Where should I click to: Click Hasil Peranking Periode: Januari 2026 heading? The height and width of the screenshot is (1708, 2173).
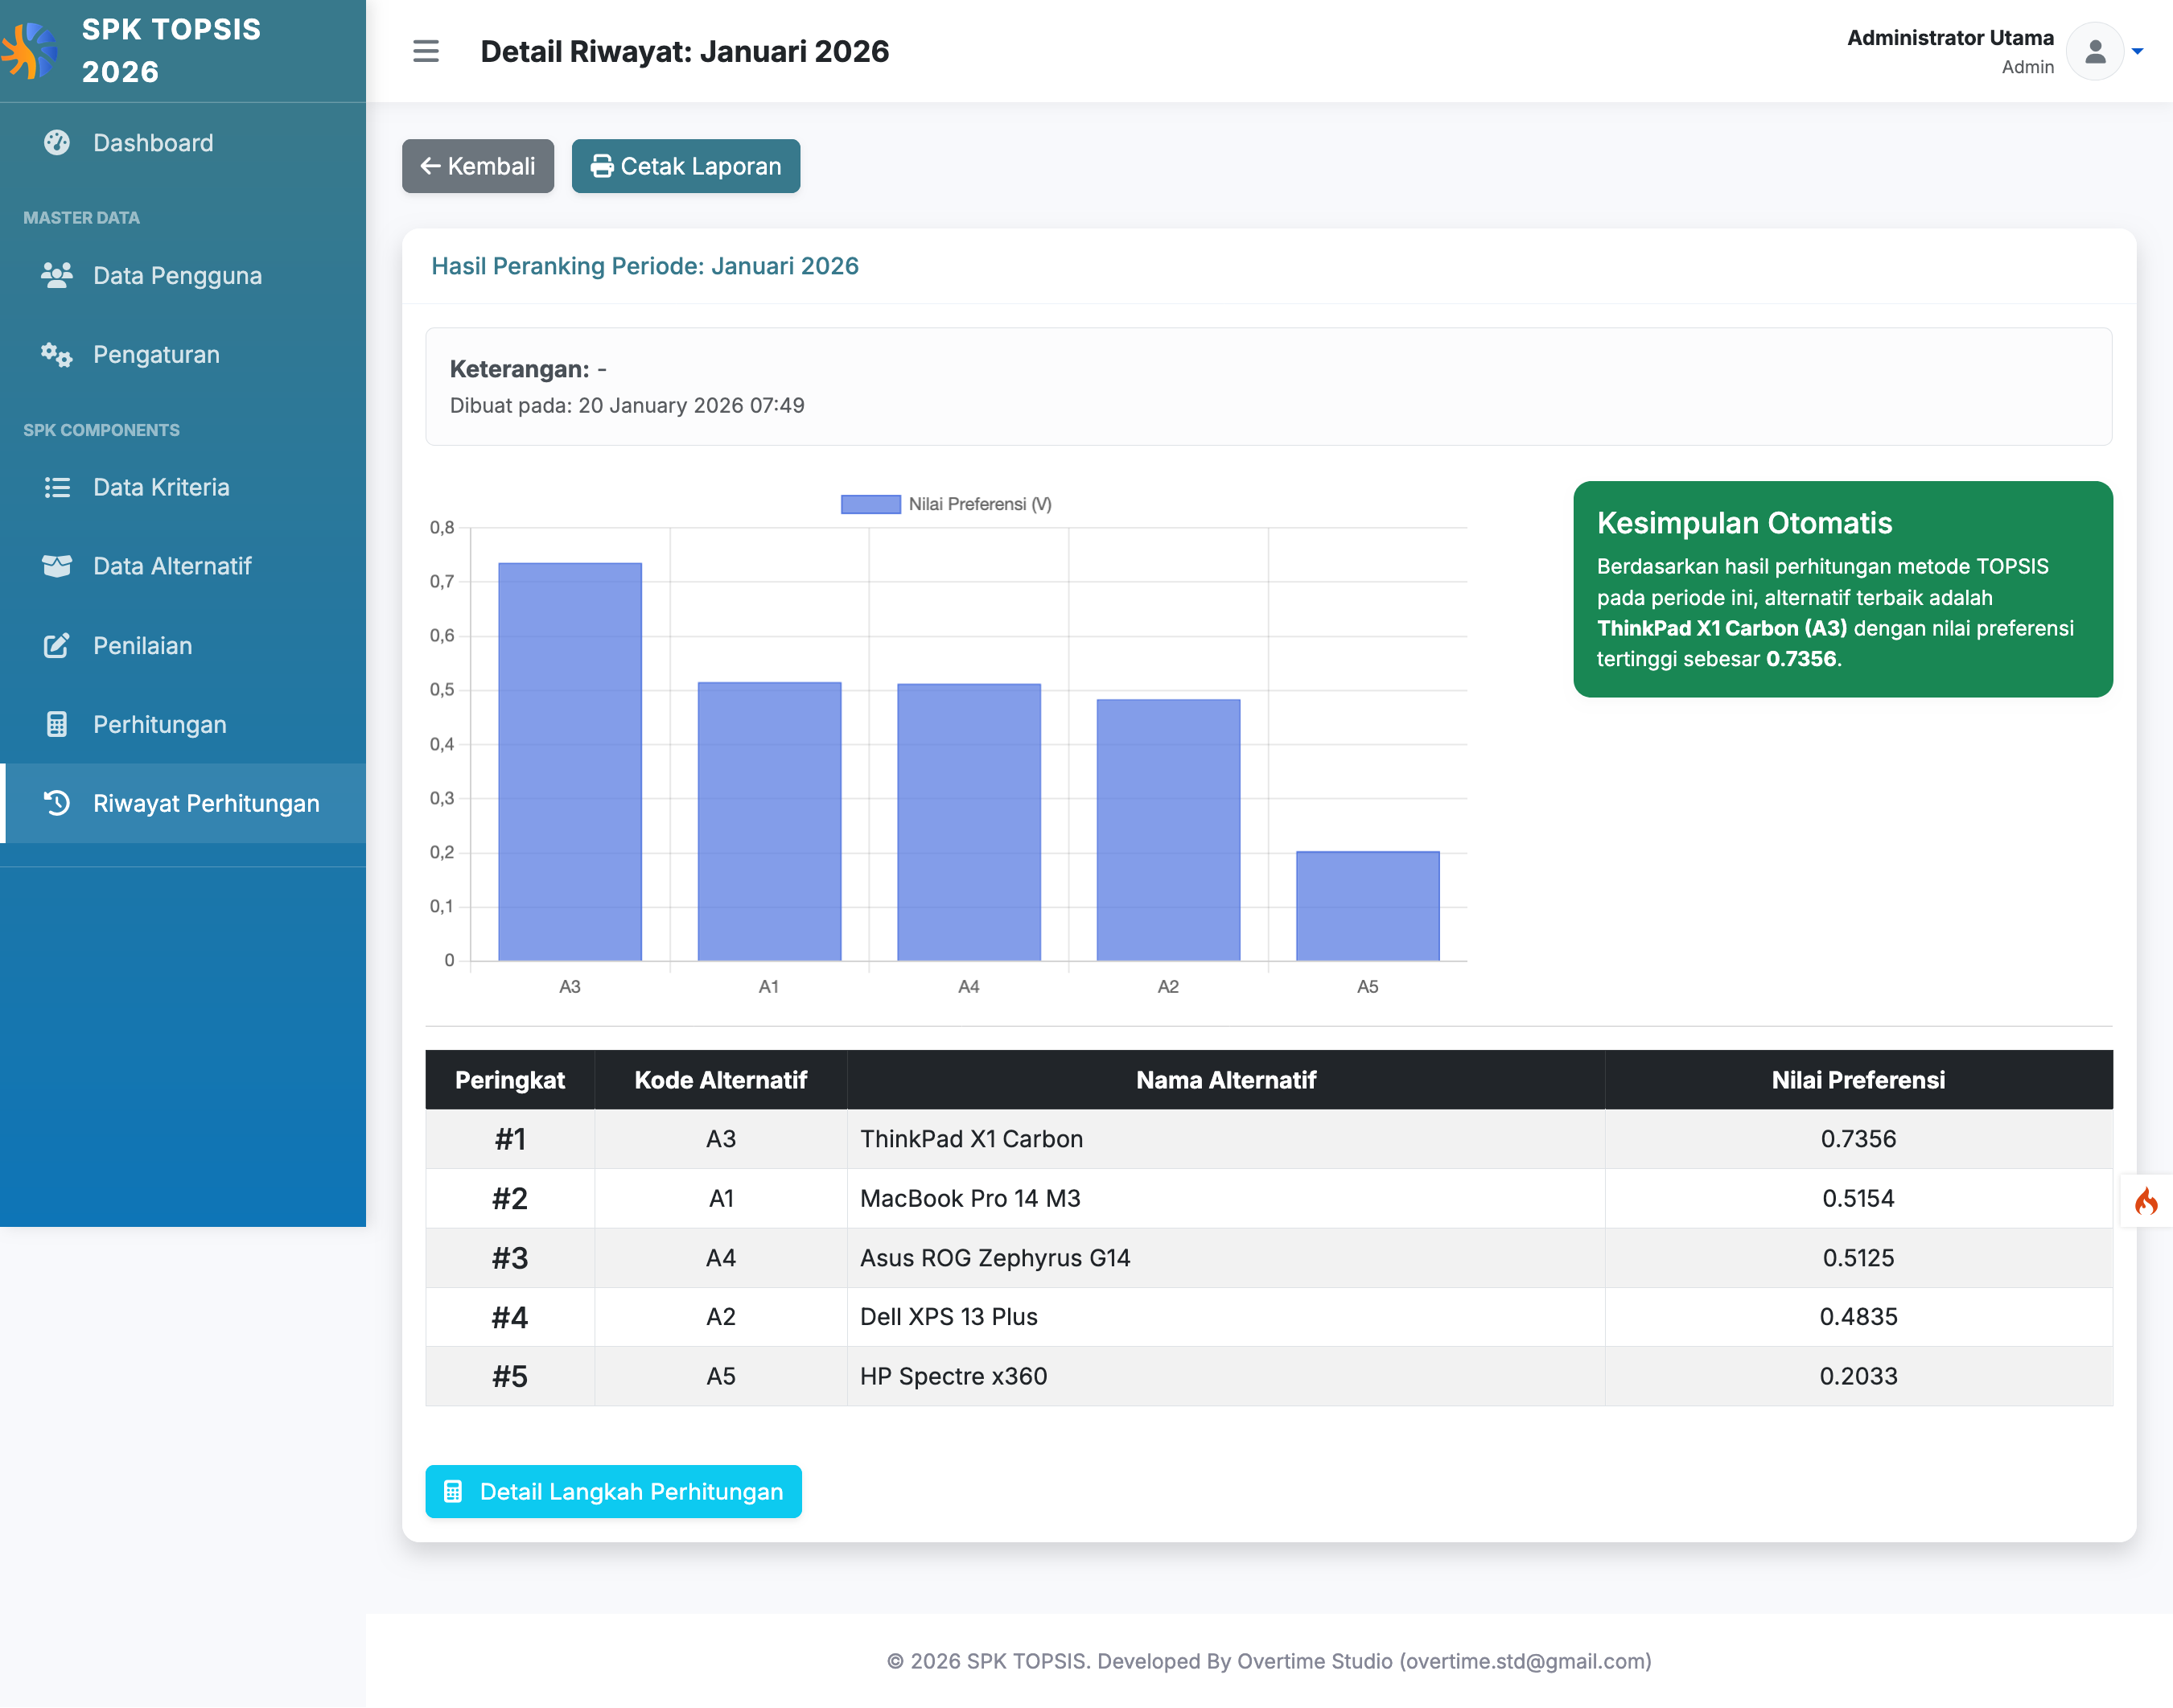click(645, 266)
